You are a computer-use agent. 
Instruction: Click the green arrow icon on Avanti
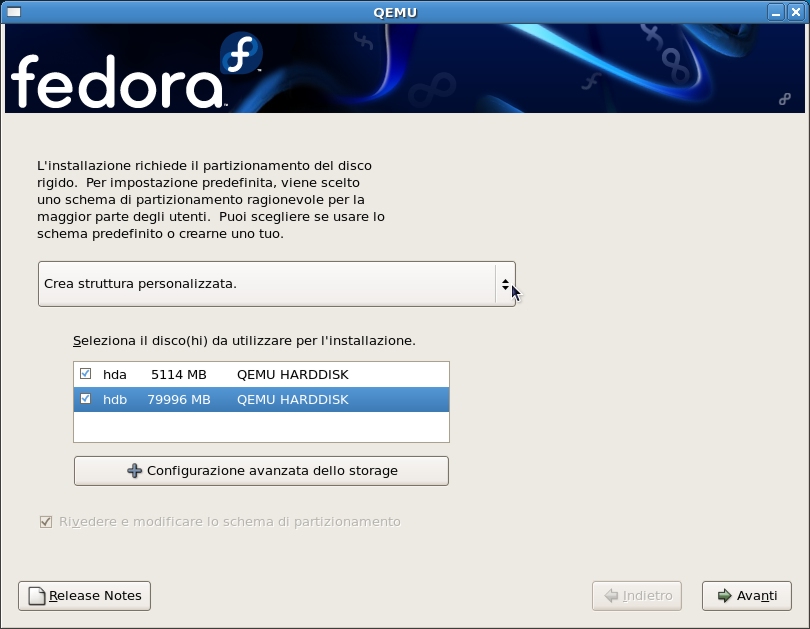pos(724,595)
